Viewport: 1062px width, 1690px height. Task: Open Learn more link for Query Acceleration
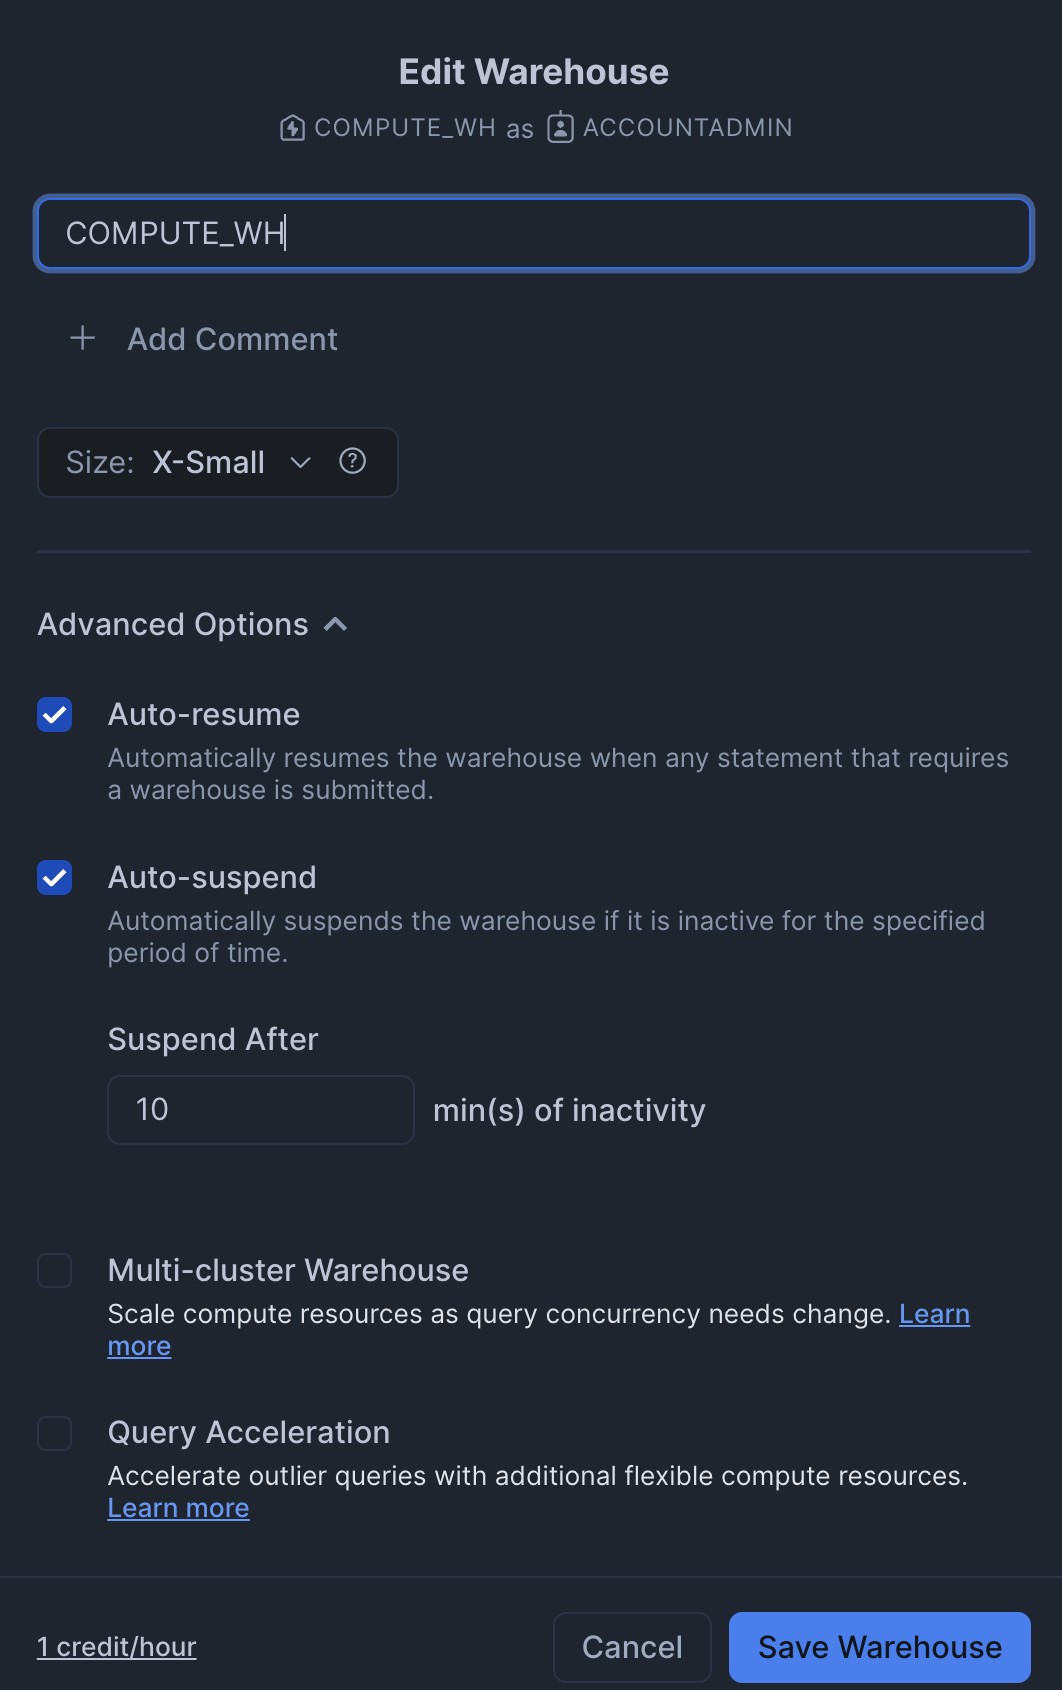point(178,1508)
